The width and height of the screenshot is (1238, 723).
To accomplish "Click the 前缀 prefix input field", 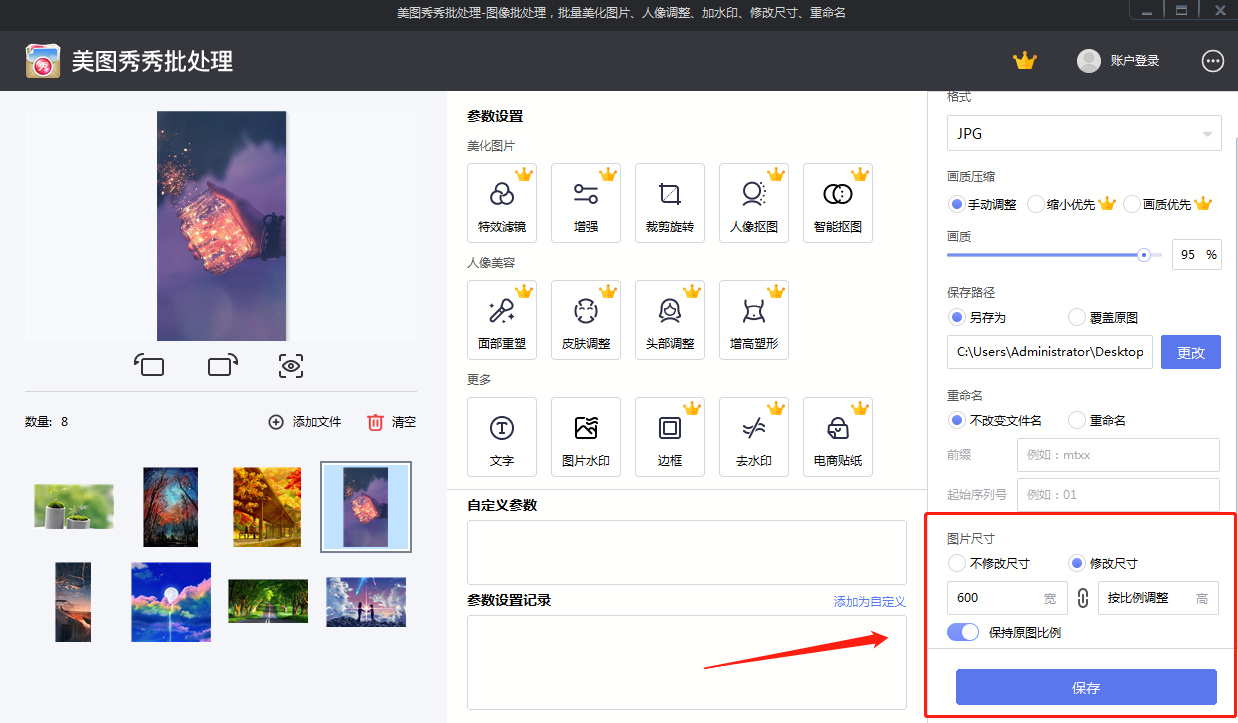I will click(1118, 454).
